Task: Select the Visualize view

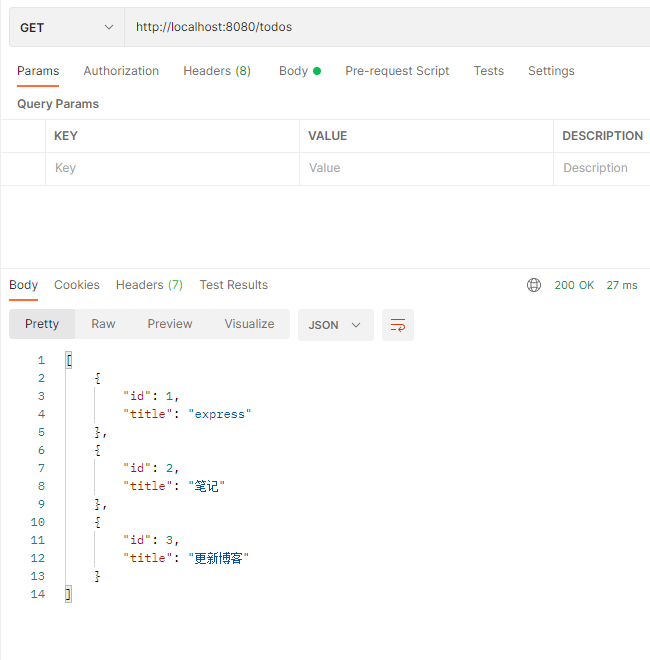Action: (249, 324)
